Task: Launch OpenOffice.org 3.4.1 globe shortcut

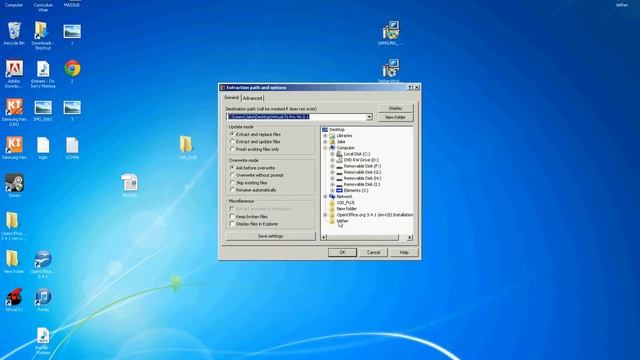Action: (42, 259)
